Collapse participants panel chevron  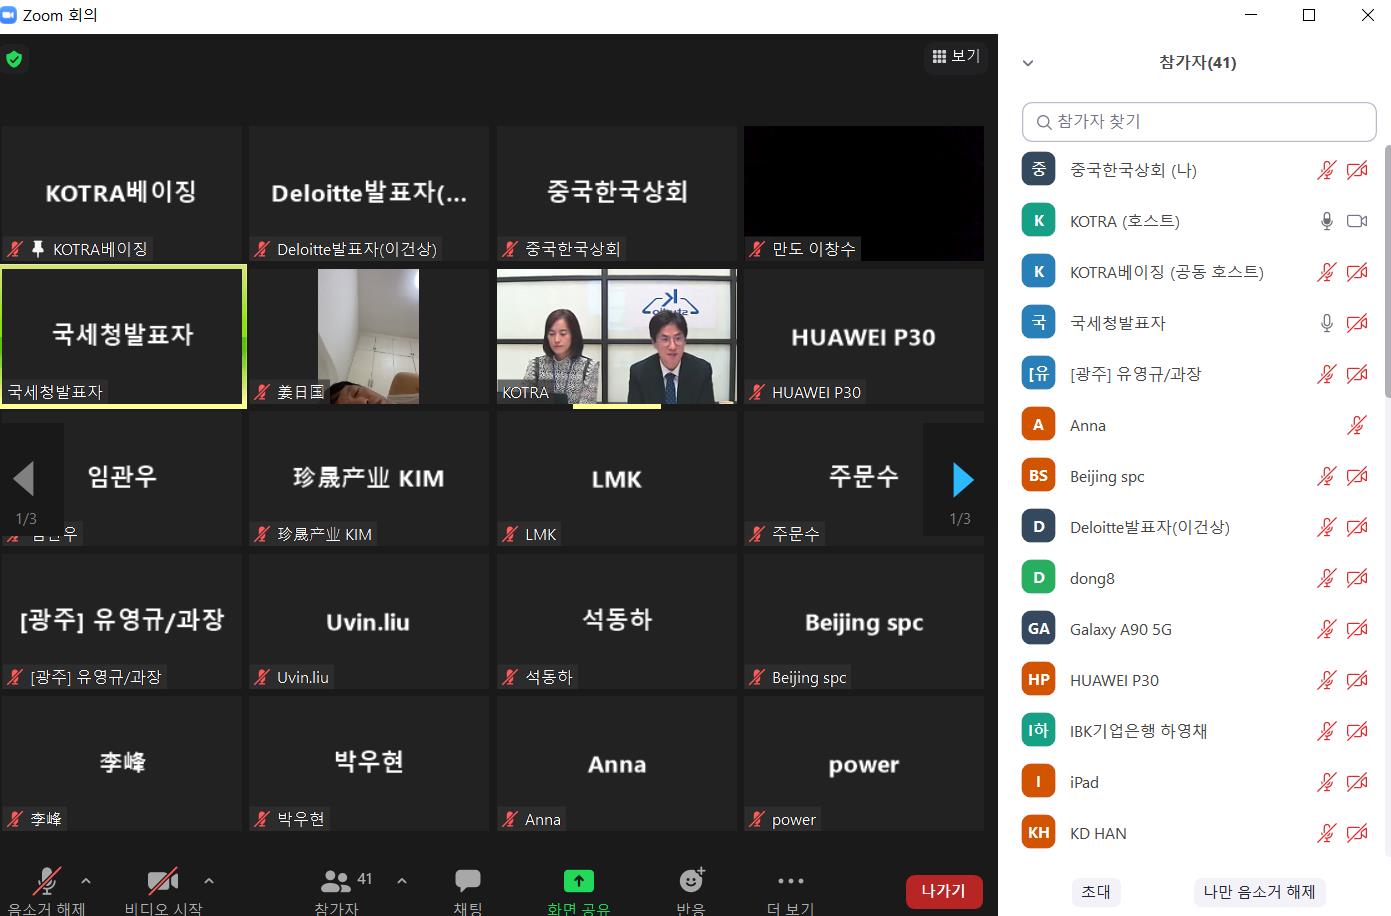coord(1028,63)
